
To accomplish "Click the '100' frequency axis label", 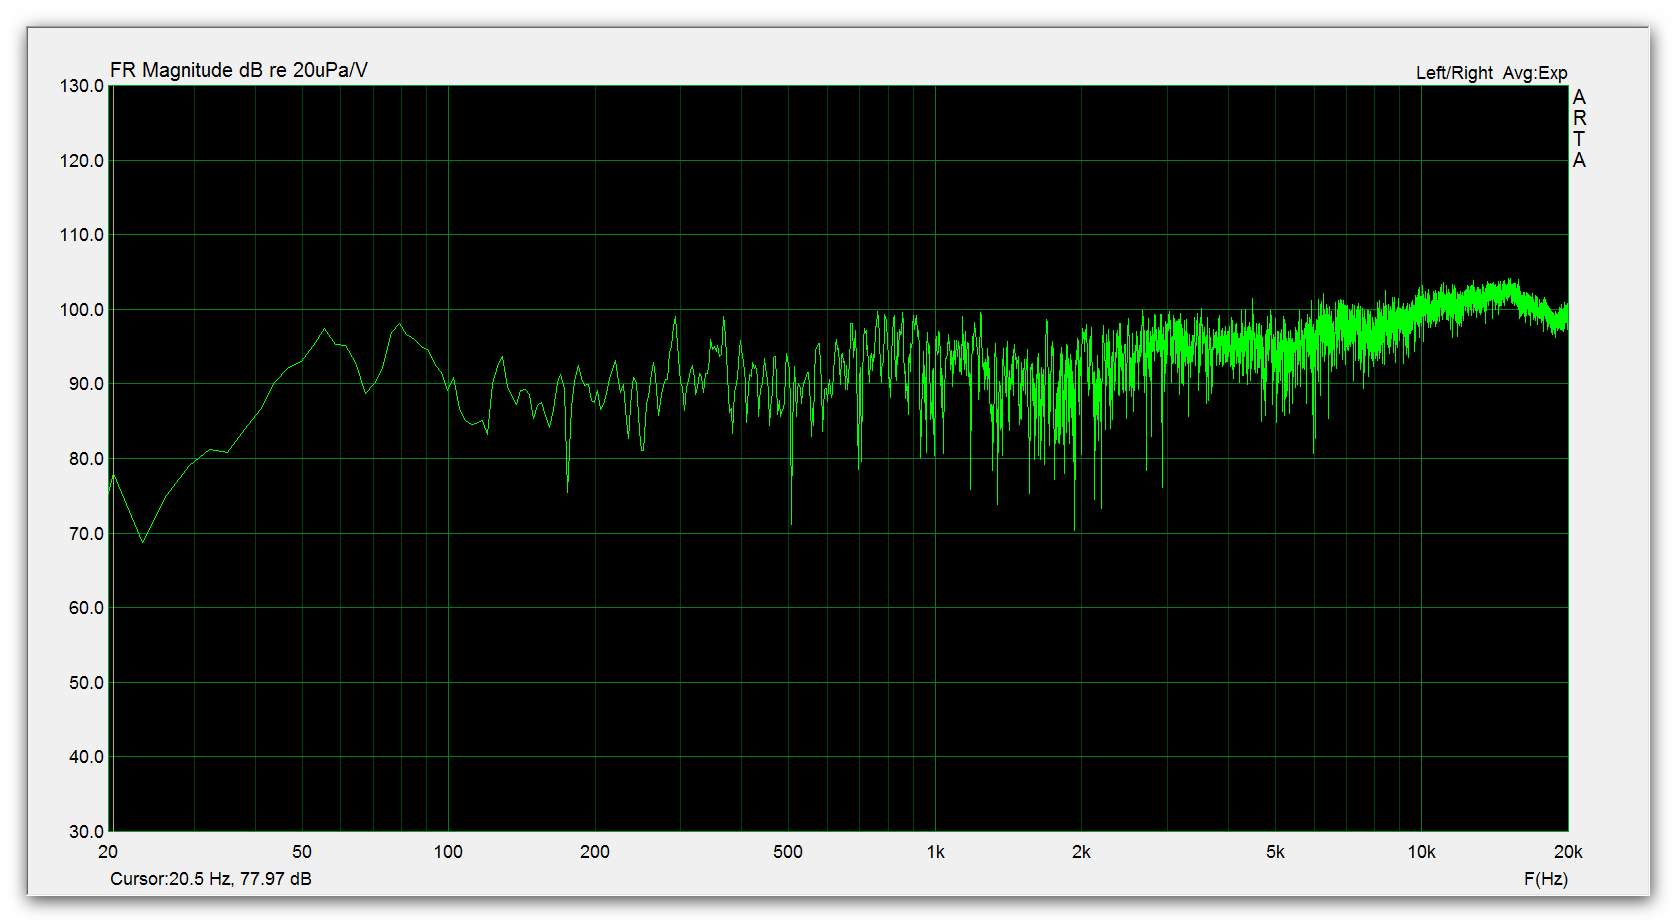I will [448, 852].
